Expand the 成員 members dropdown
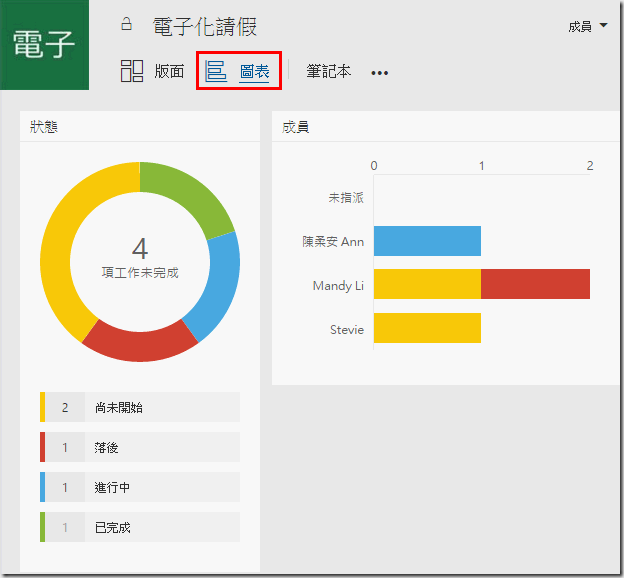 pyautogui.click(x=587, y=27)
